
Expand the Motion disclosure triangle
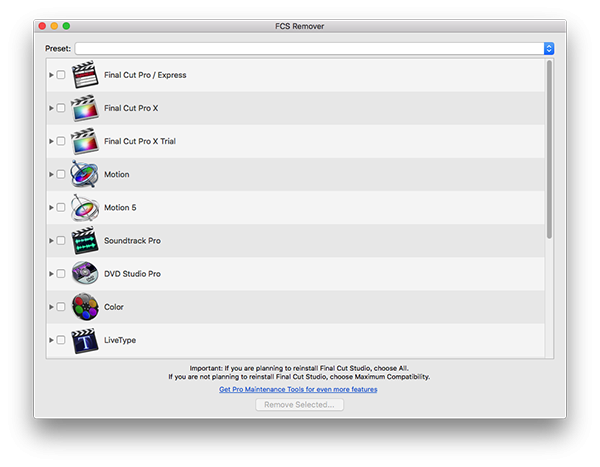(51, 175)
